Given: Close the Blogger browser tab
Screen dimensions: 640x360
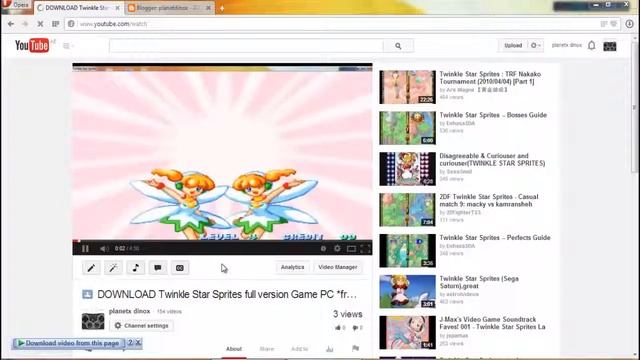Looking at the screenshot, I should tap(209, 8).
